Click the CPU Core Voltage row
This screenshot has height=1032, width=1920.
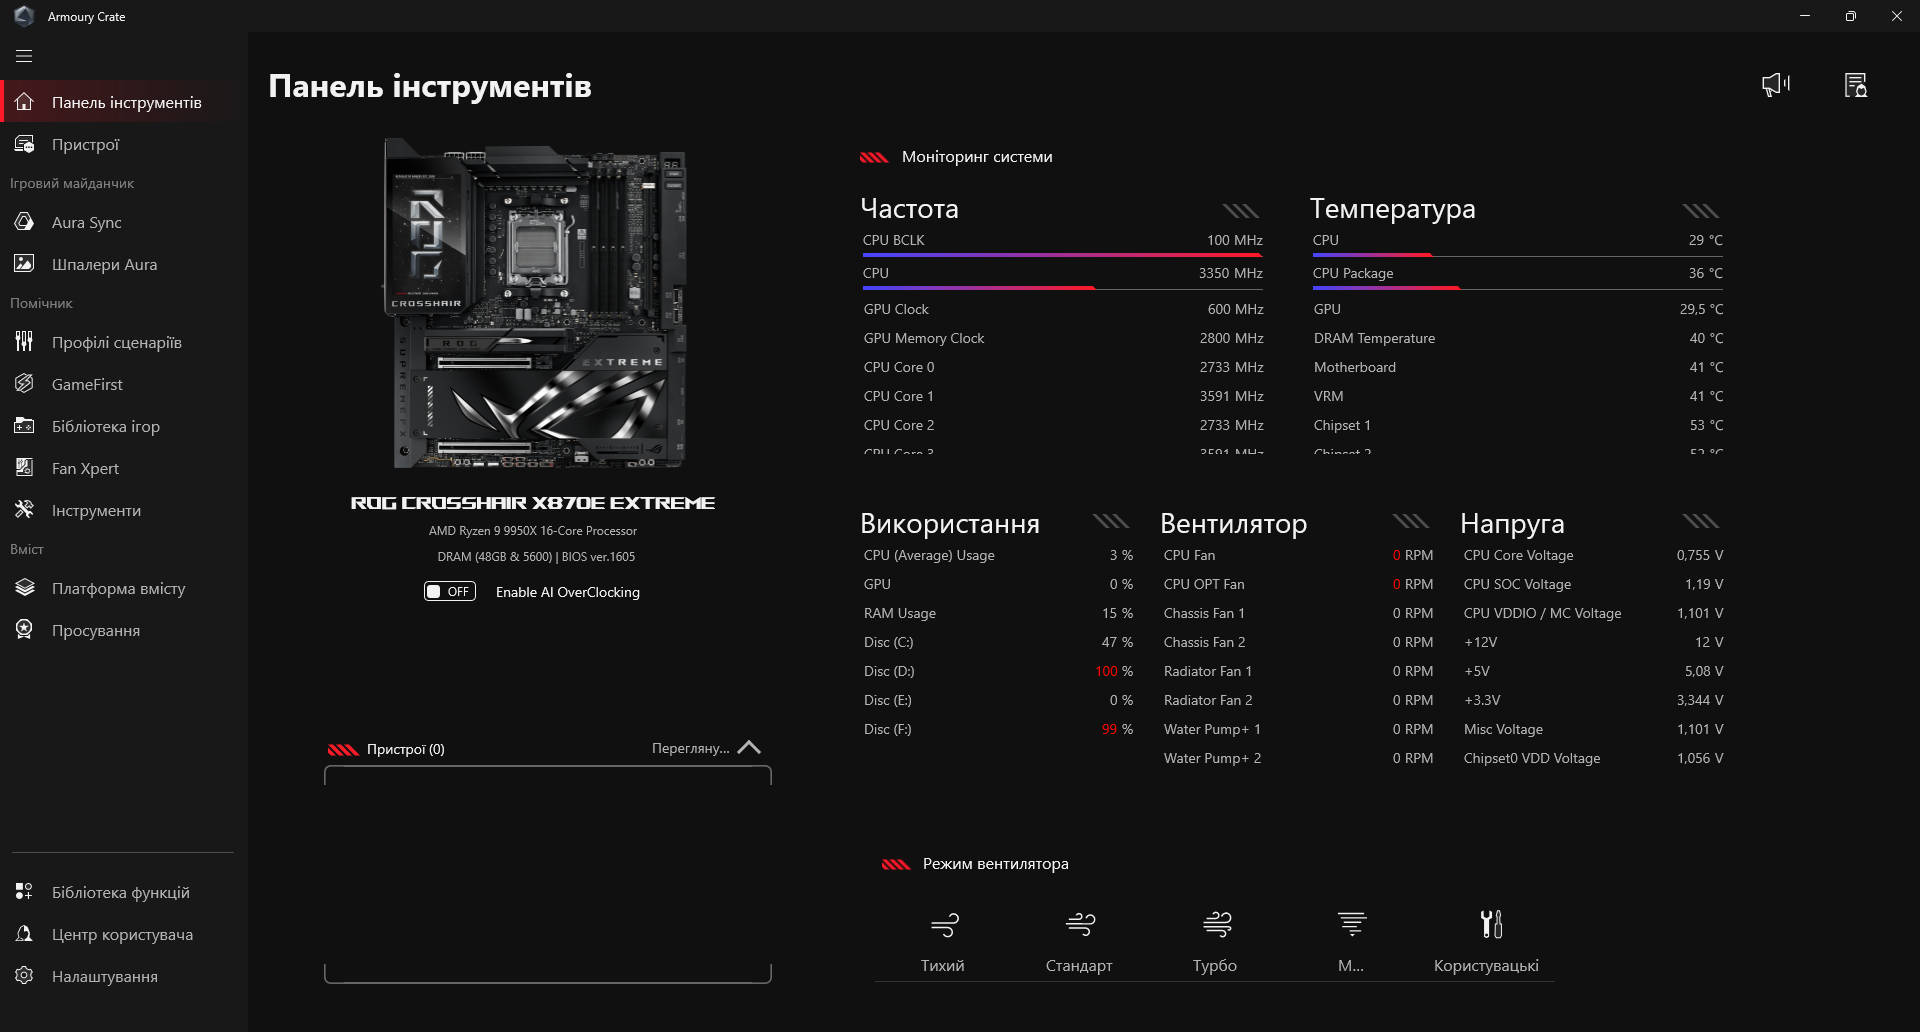pos(1593,555)
